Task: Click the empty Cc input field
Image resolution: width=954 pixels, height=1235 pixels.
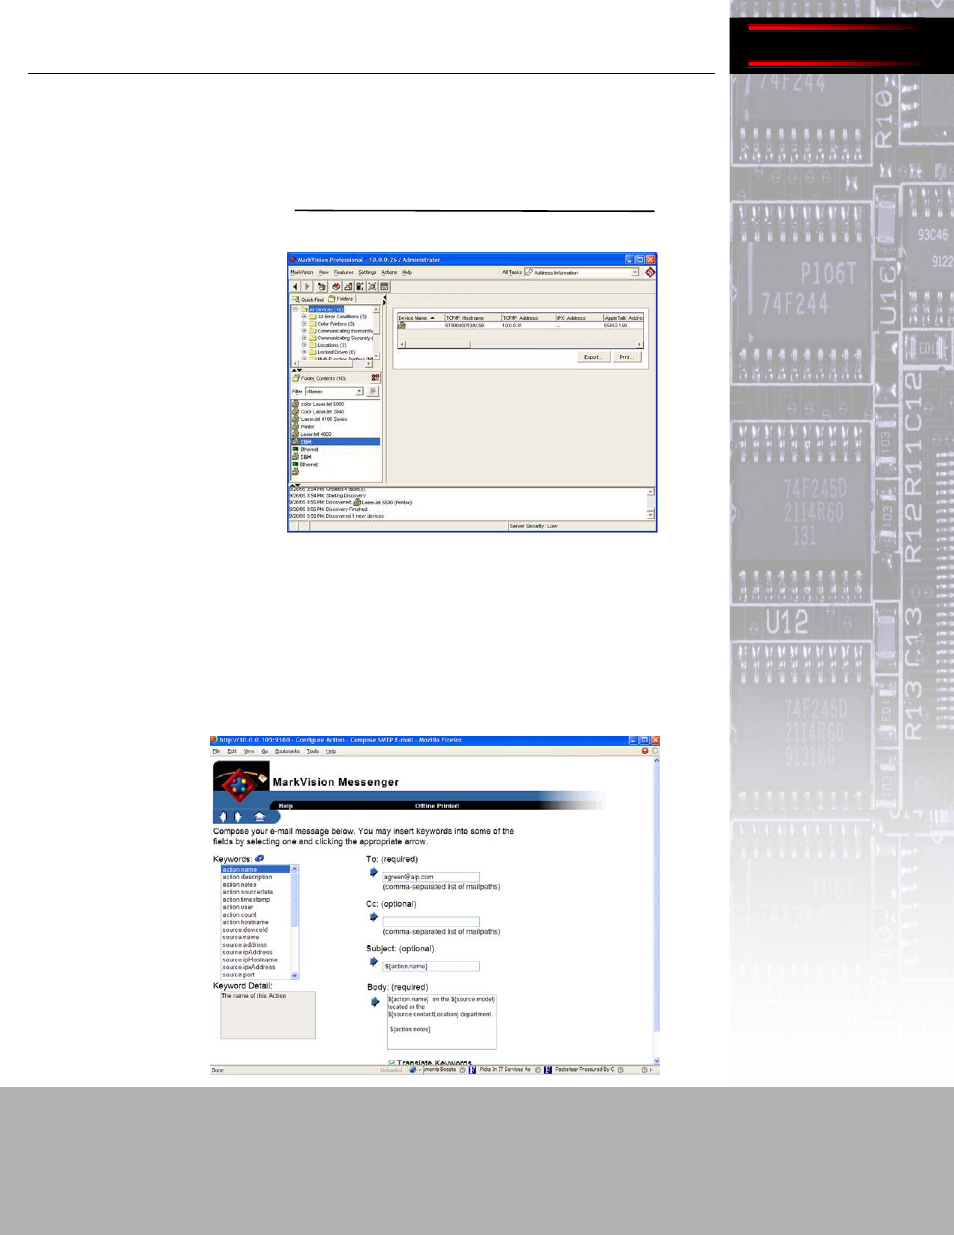Action: click(431, 922)
